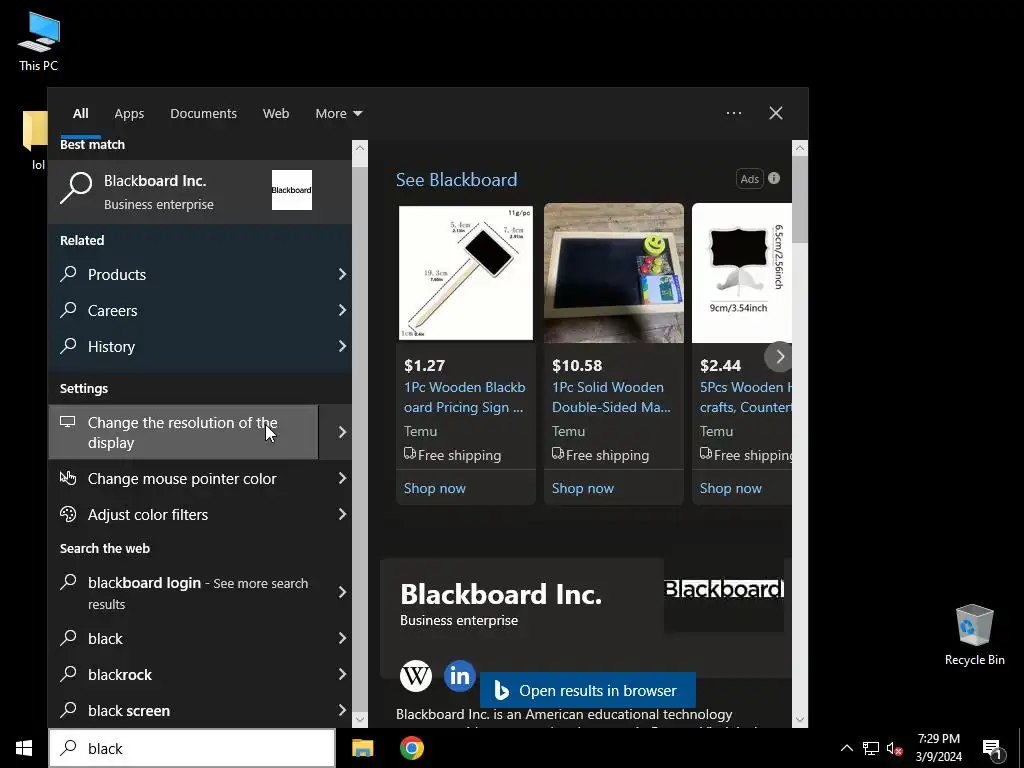Open the Recycle Bin desktop icon

click(974, 635)
